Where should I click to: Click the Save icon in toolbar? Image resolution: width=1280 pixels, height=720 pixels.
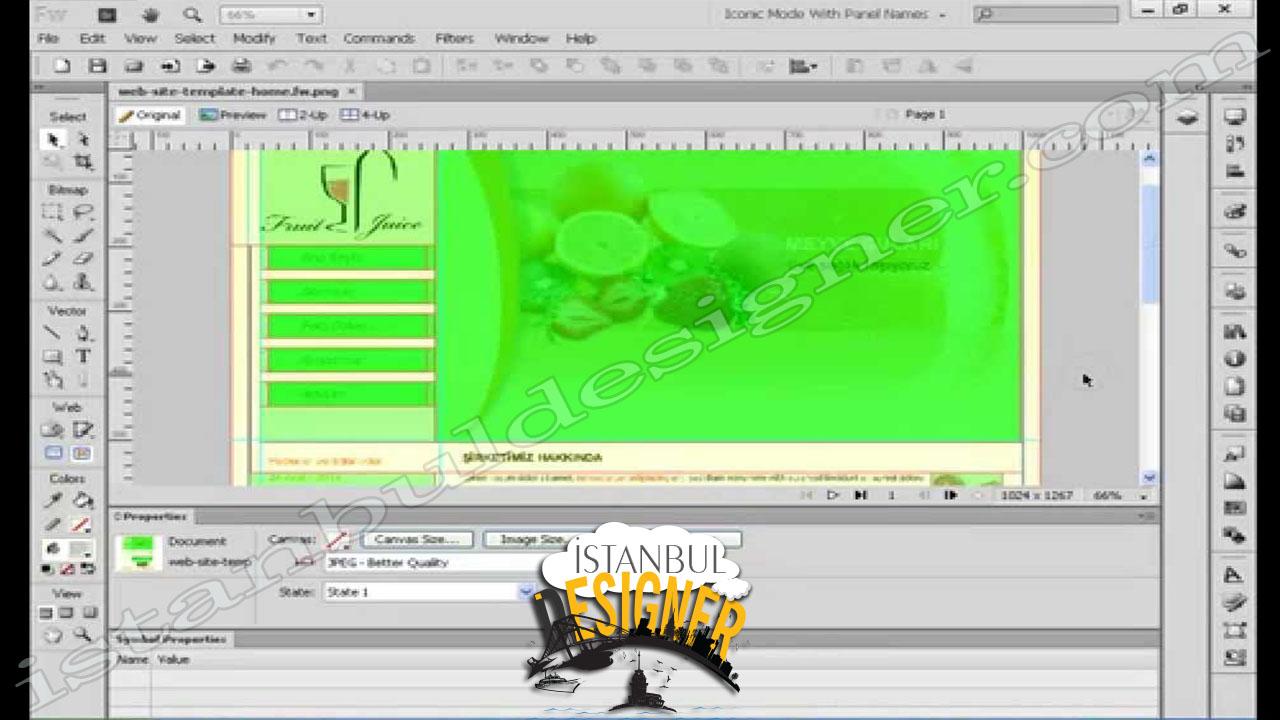97,66
